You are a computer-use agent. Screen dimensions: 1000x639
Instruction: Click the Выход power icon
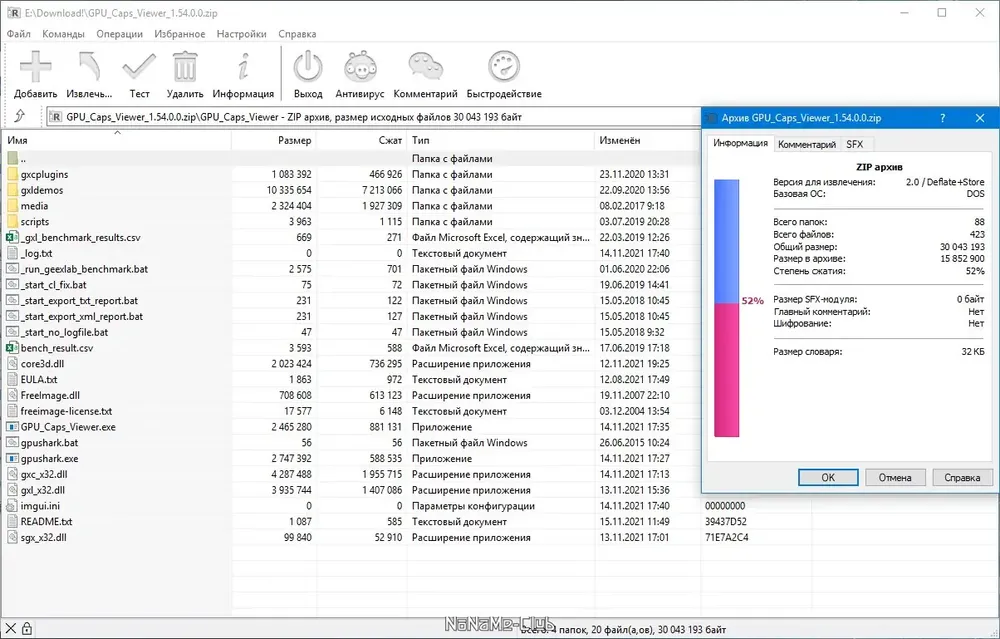click(308, 66)
